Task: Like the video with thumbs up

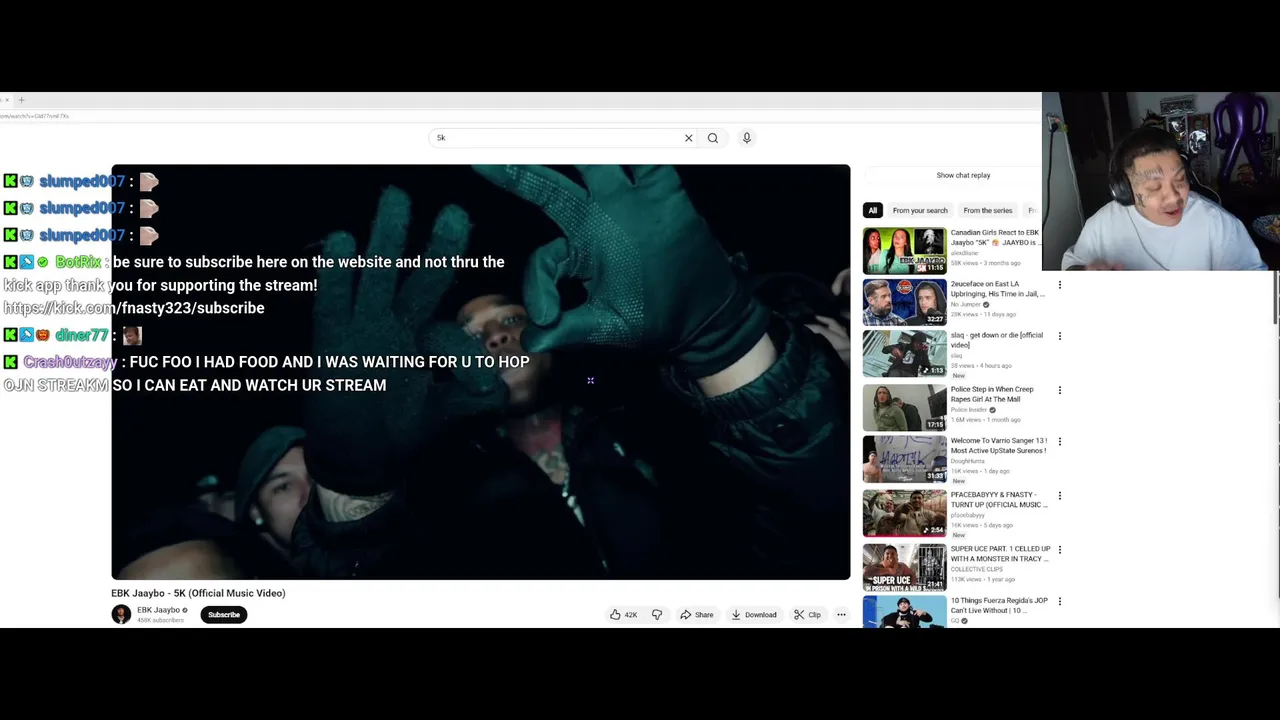Action: 624,615
